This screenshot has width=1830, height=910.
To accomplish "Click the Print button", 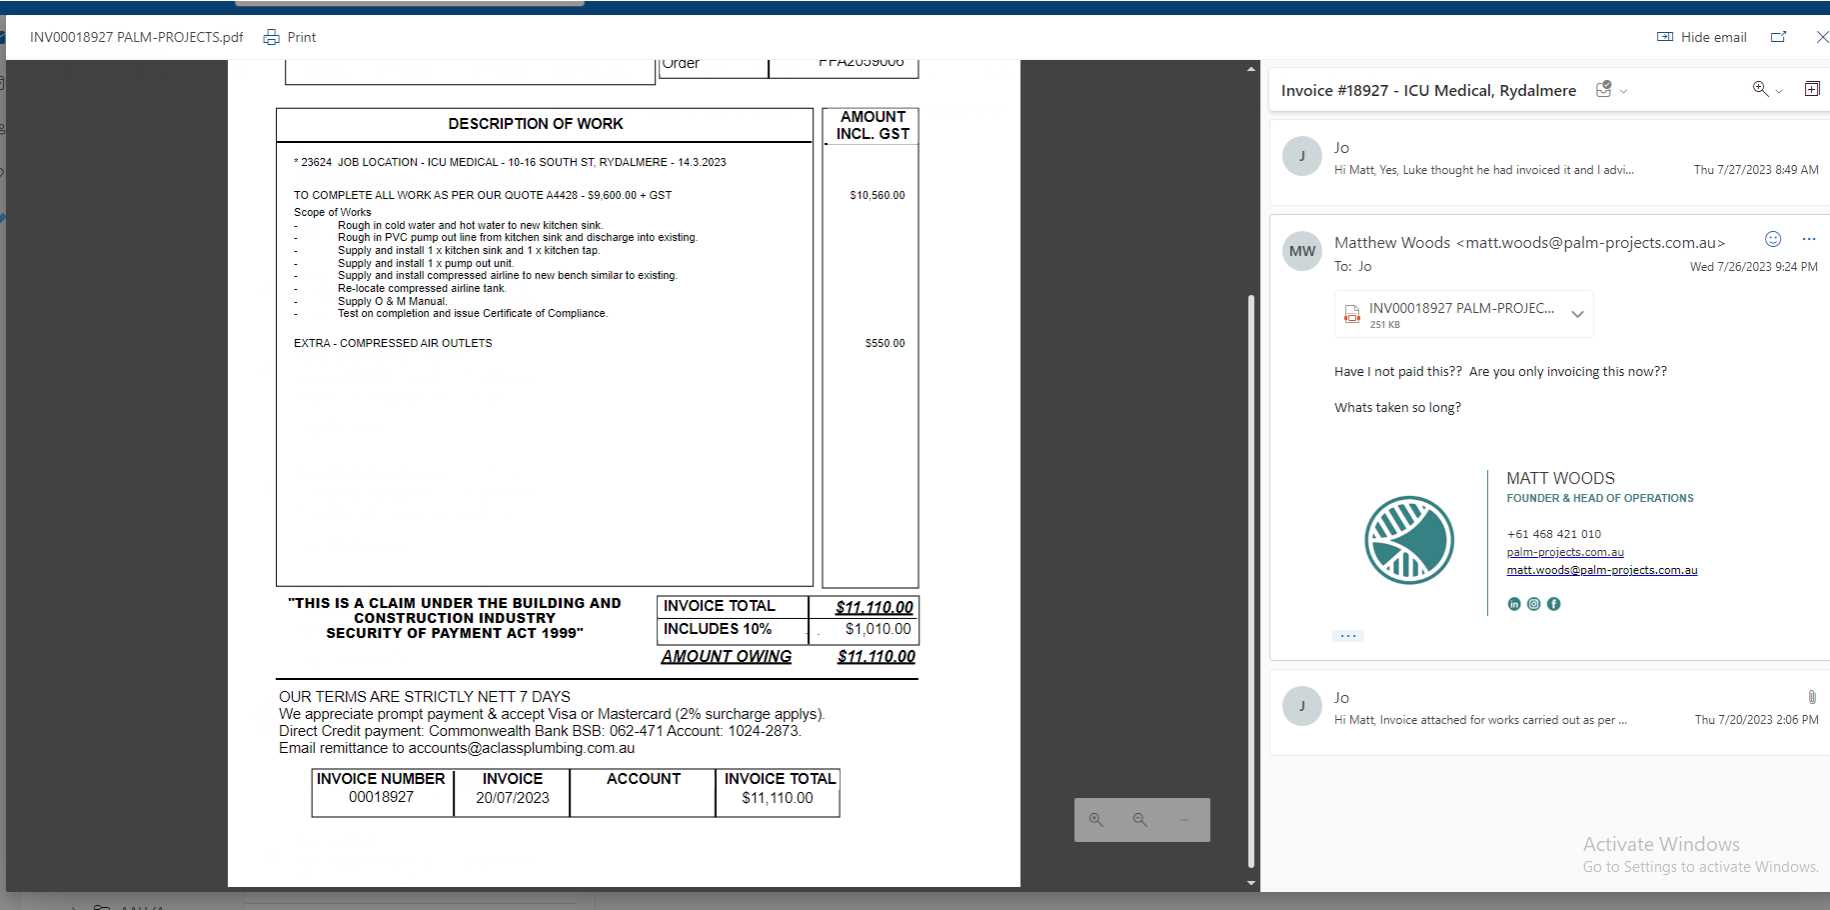I will [289, 37].
